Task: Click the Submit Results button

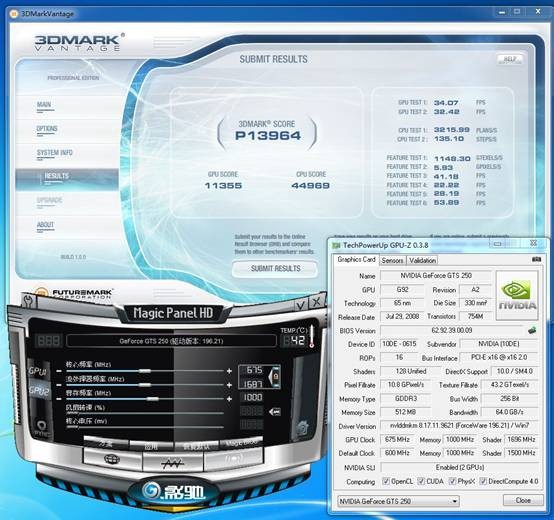Action: click(275, 269)
